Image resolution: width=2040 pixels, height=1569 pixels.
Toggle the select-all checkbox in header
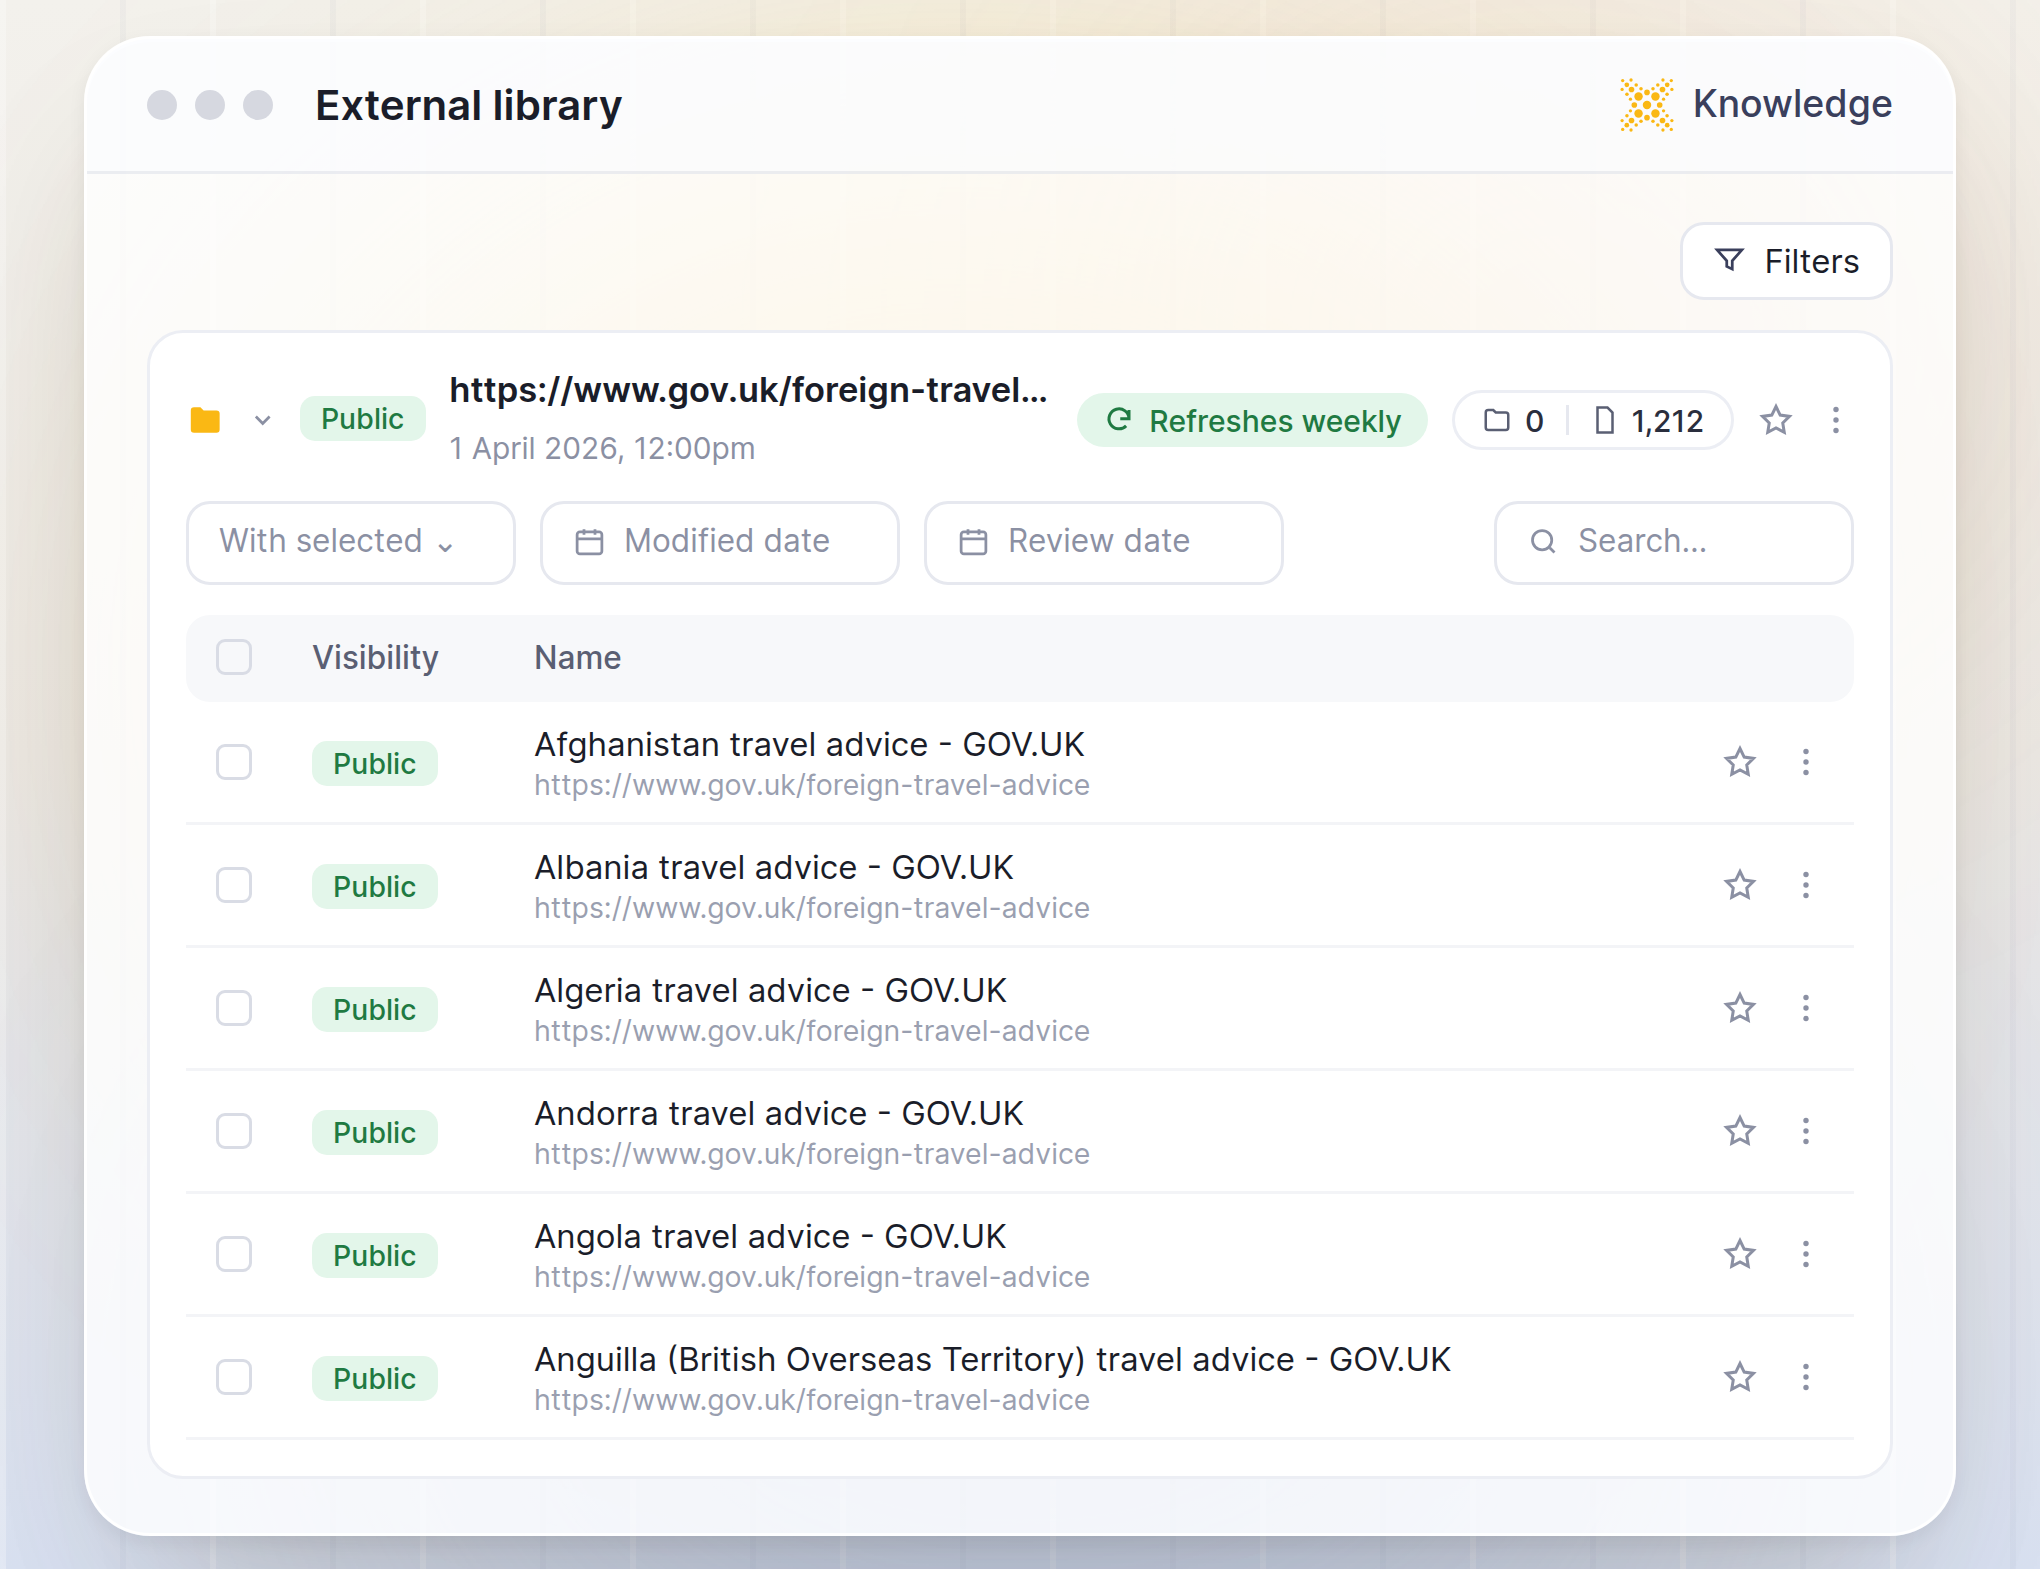234,657
